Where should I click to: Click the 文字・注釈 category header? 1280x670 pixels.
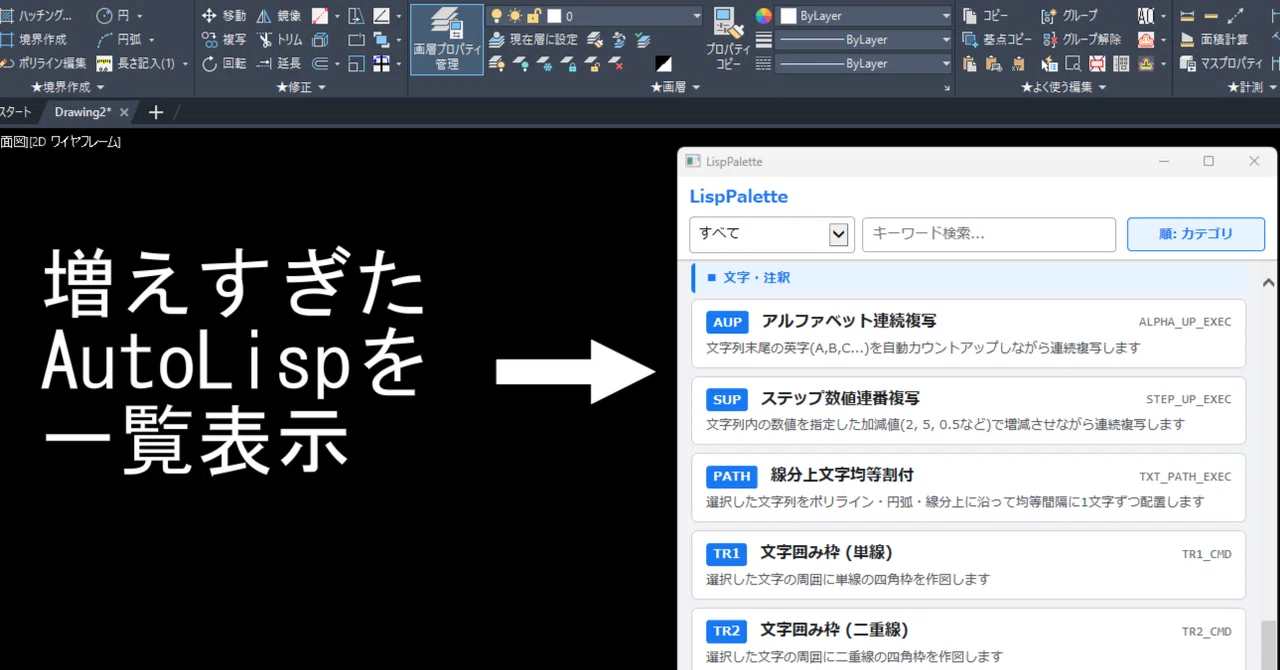(968, 277)
